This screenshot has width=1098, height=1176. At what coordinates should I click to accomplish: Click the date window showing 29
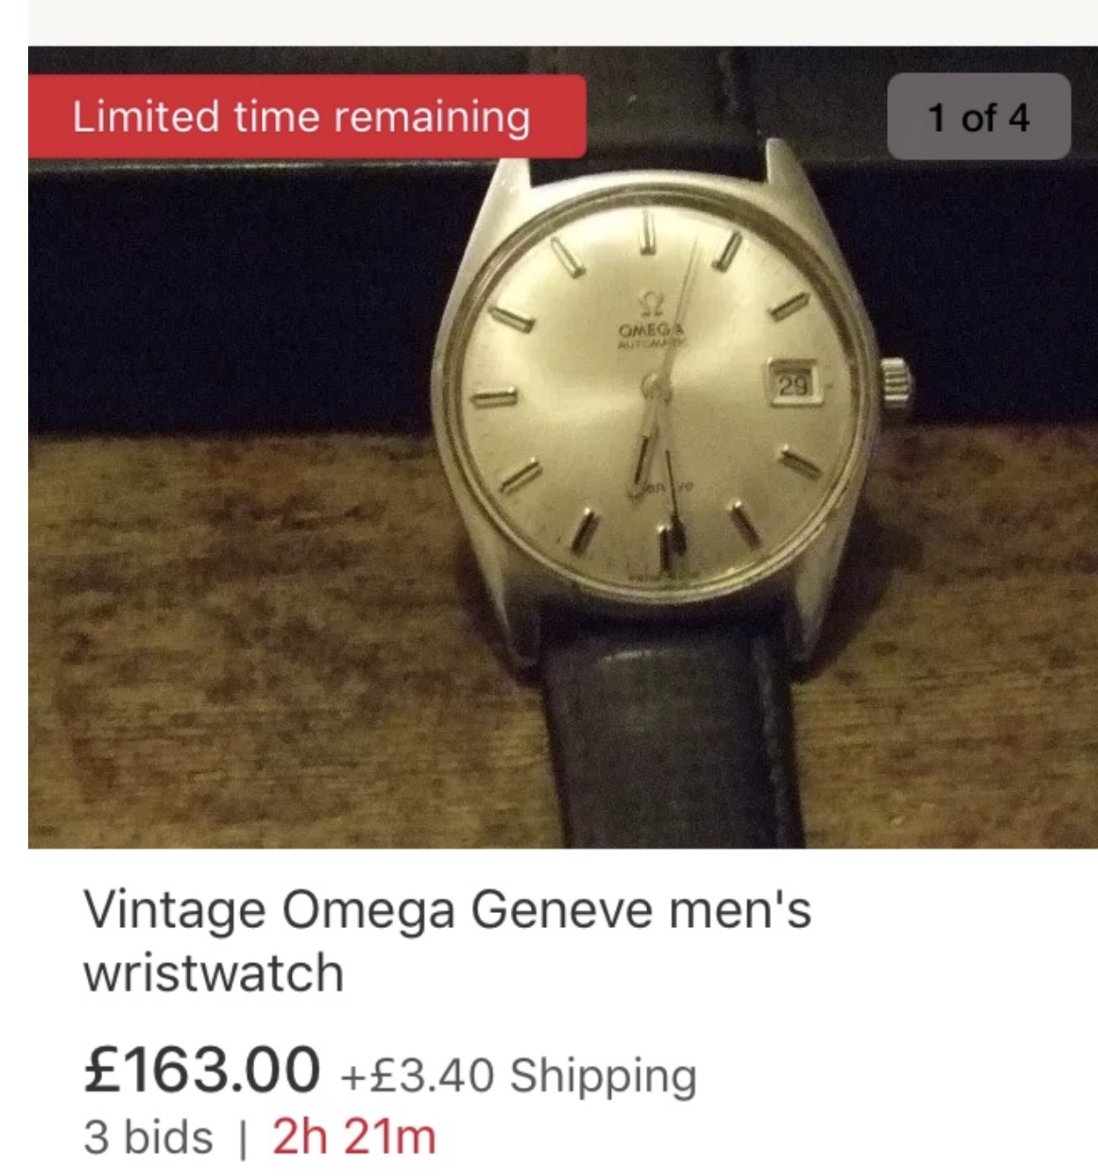point(792,383)
